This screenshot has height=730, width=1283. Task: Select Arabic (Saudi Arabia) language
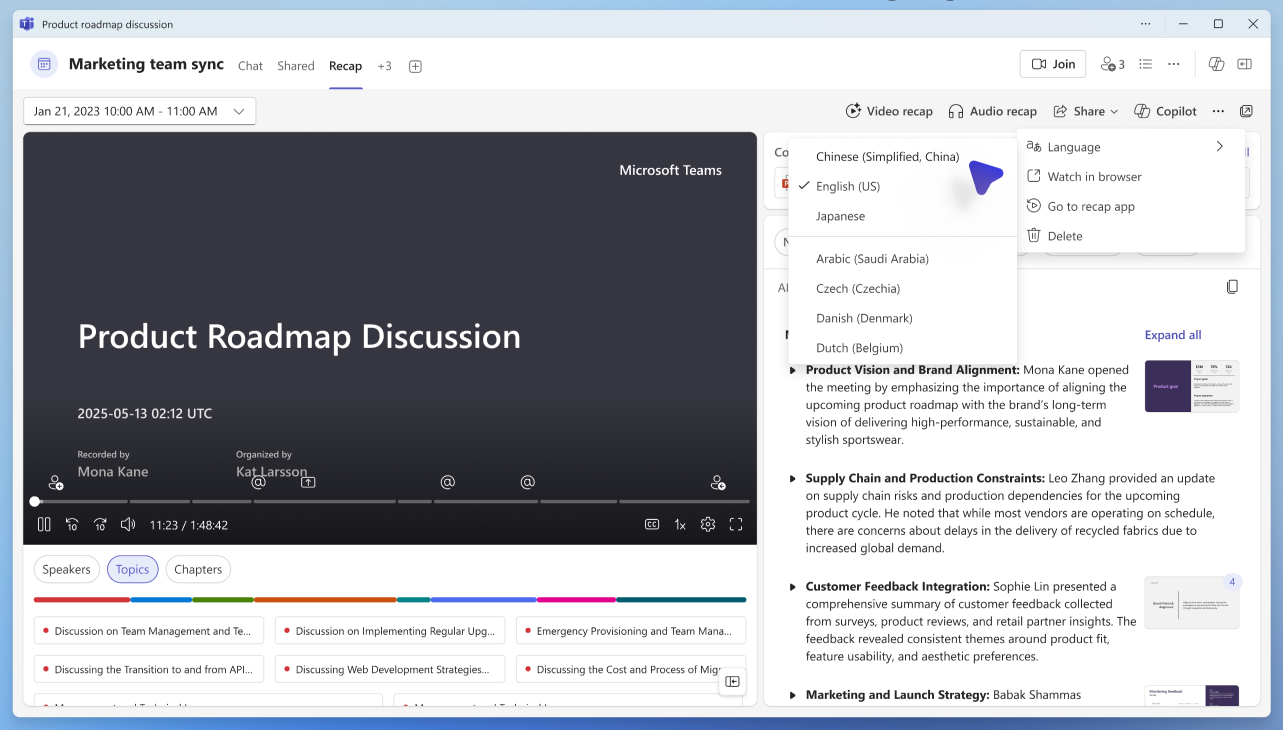pos(903,258)
